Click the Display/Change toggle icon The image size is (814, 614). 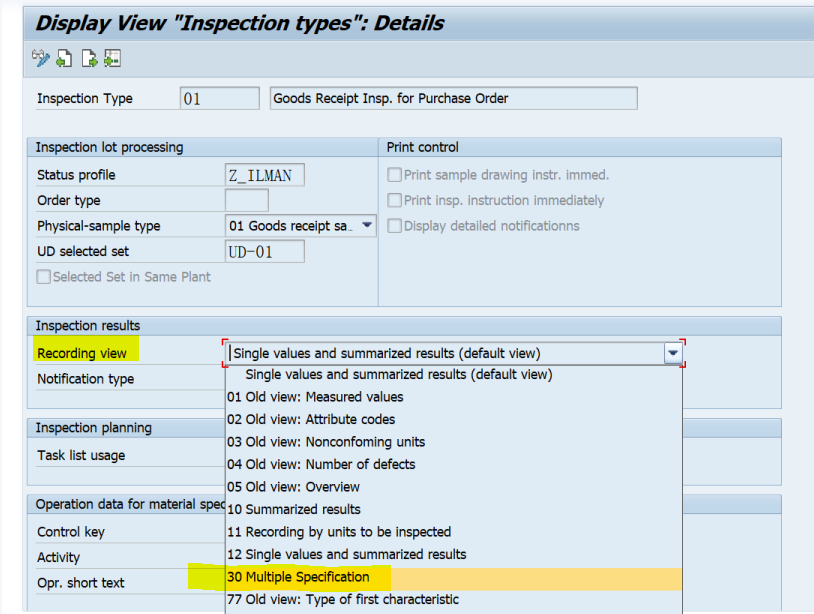point(40,58)
